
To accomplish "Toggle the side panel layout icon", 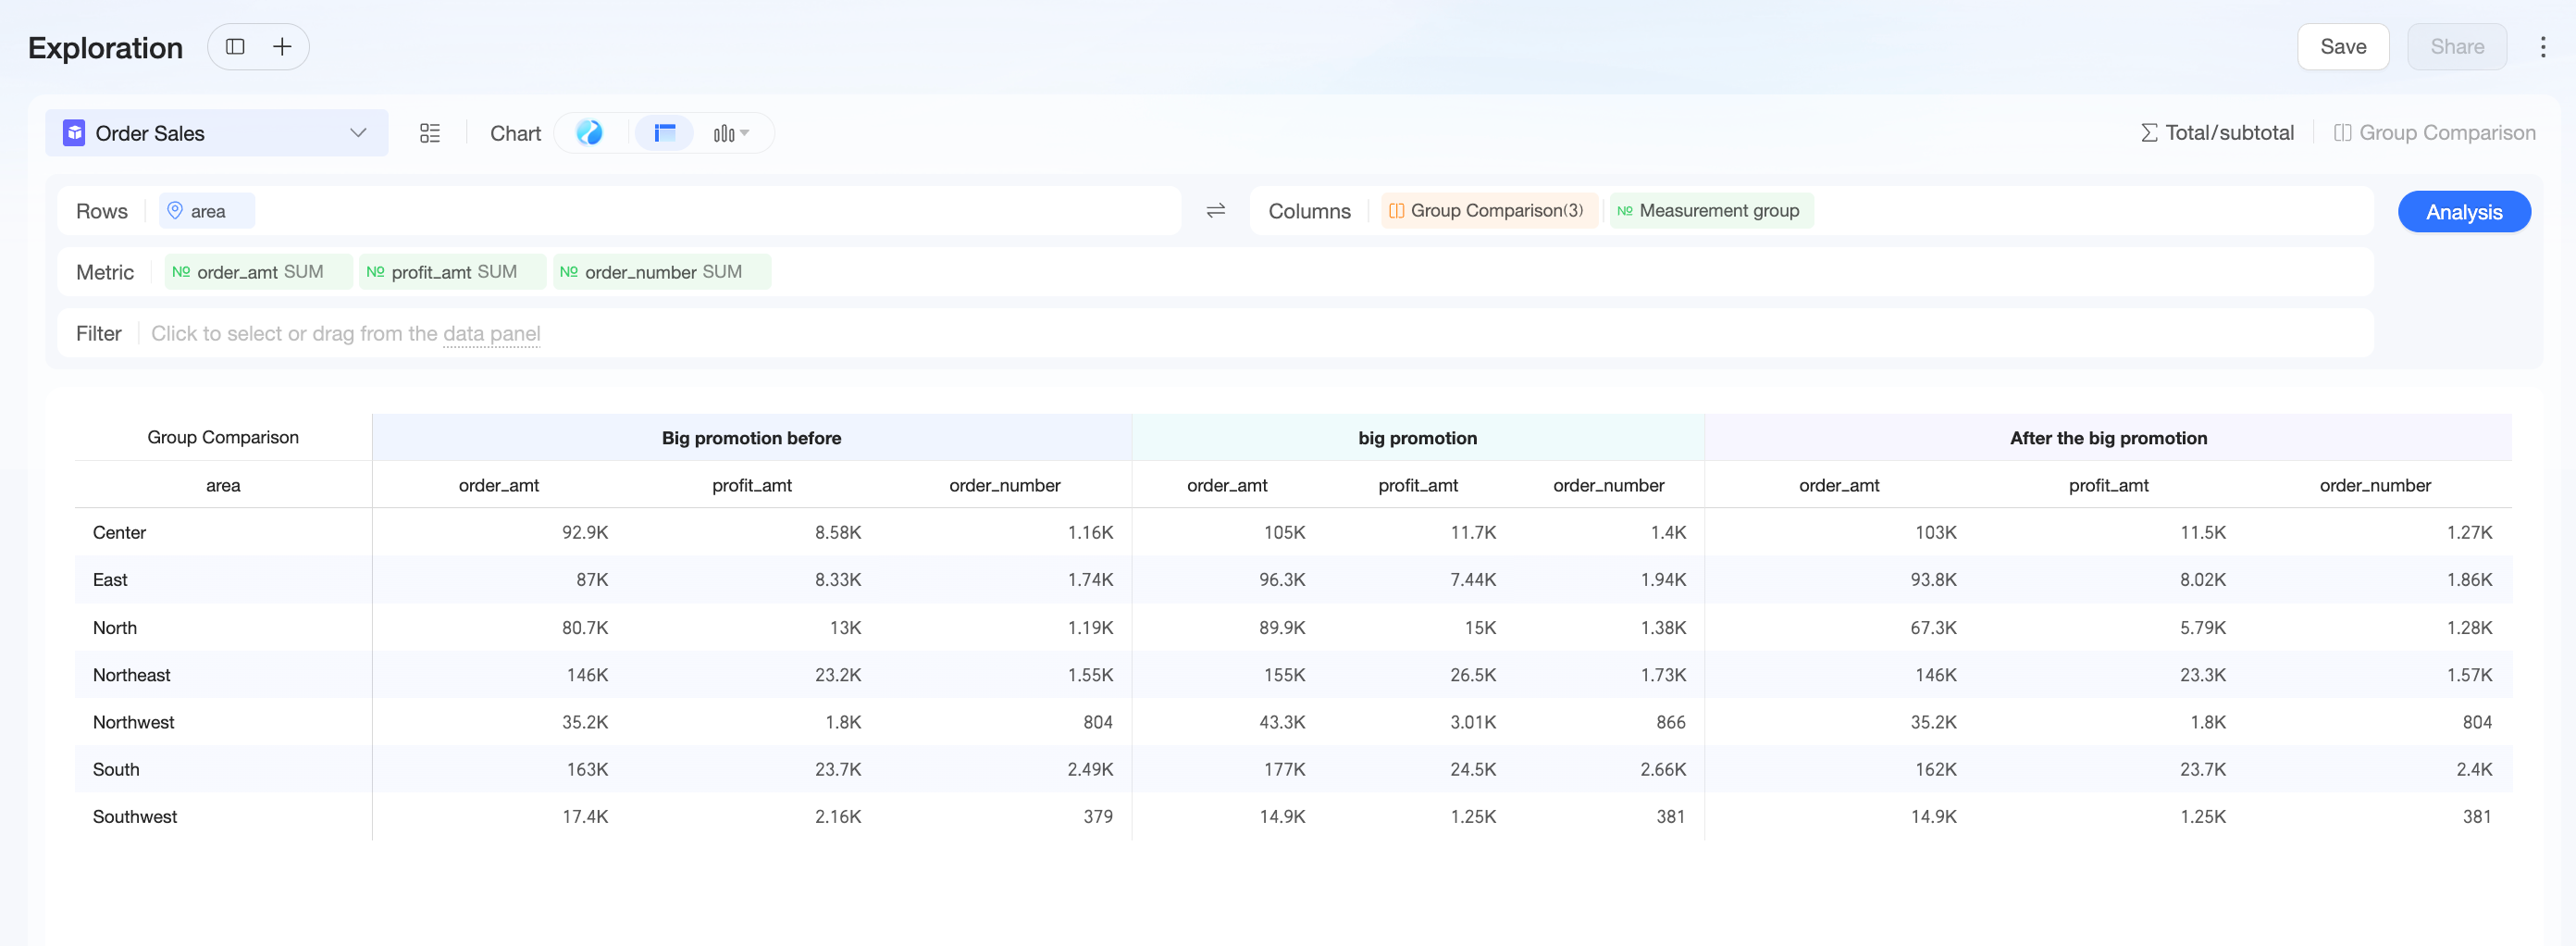I will click(x=235, y=47).
